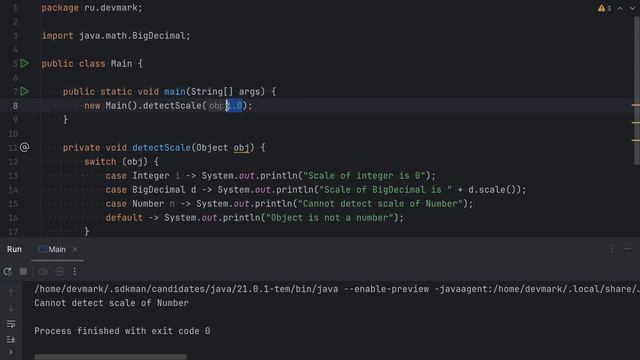Expand hidden console toolbar items chevron
This screenshot has height=360, width=640.
coord(11,352)
